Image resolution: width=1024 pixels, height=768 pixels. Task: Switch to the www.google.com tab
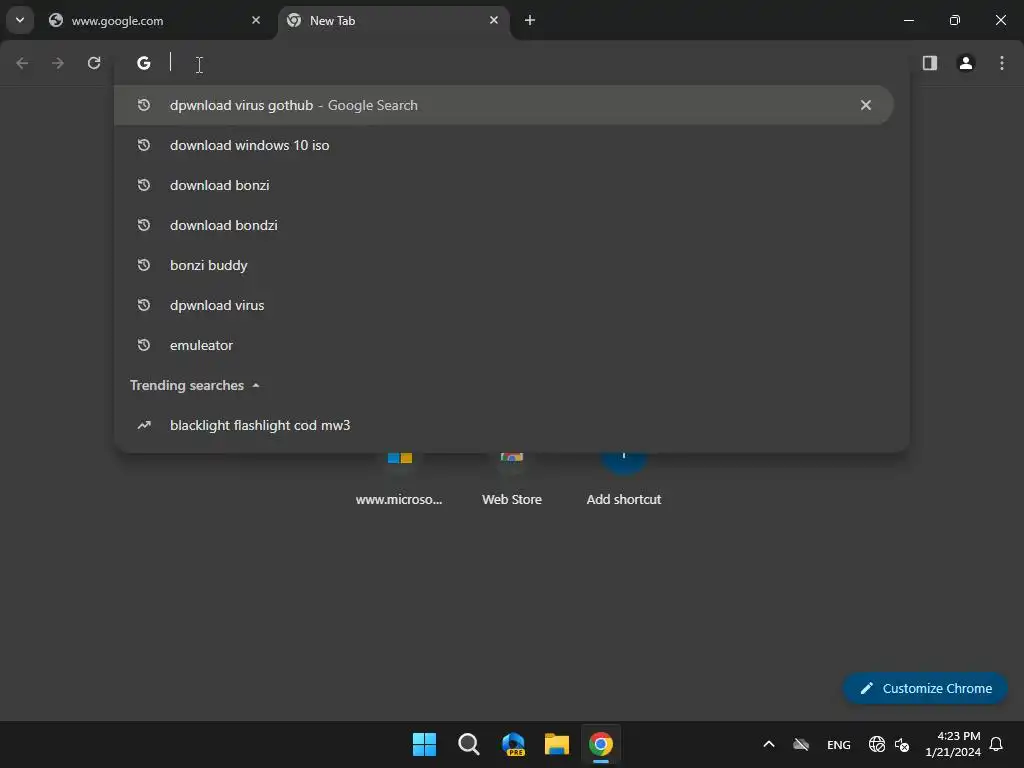tap(157, 21)
